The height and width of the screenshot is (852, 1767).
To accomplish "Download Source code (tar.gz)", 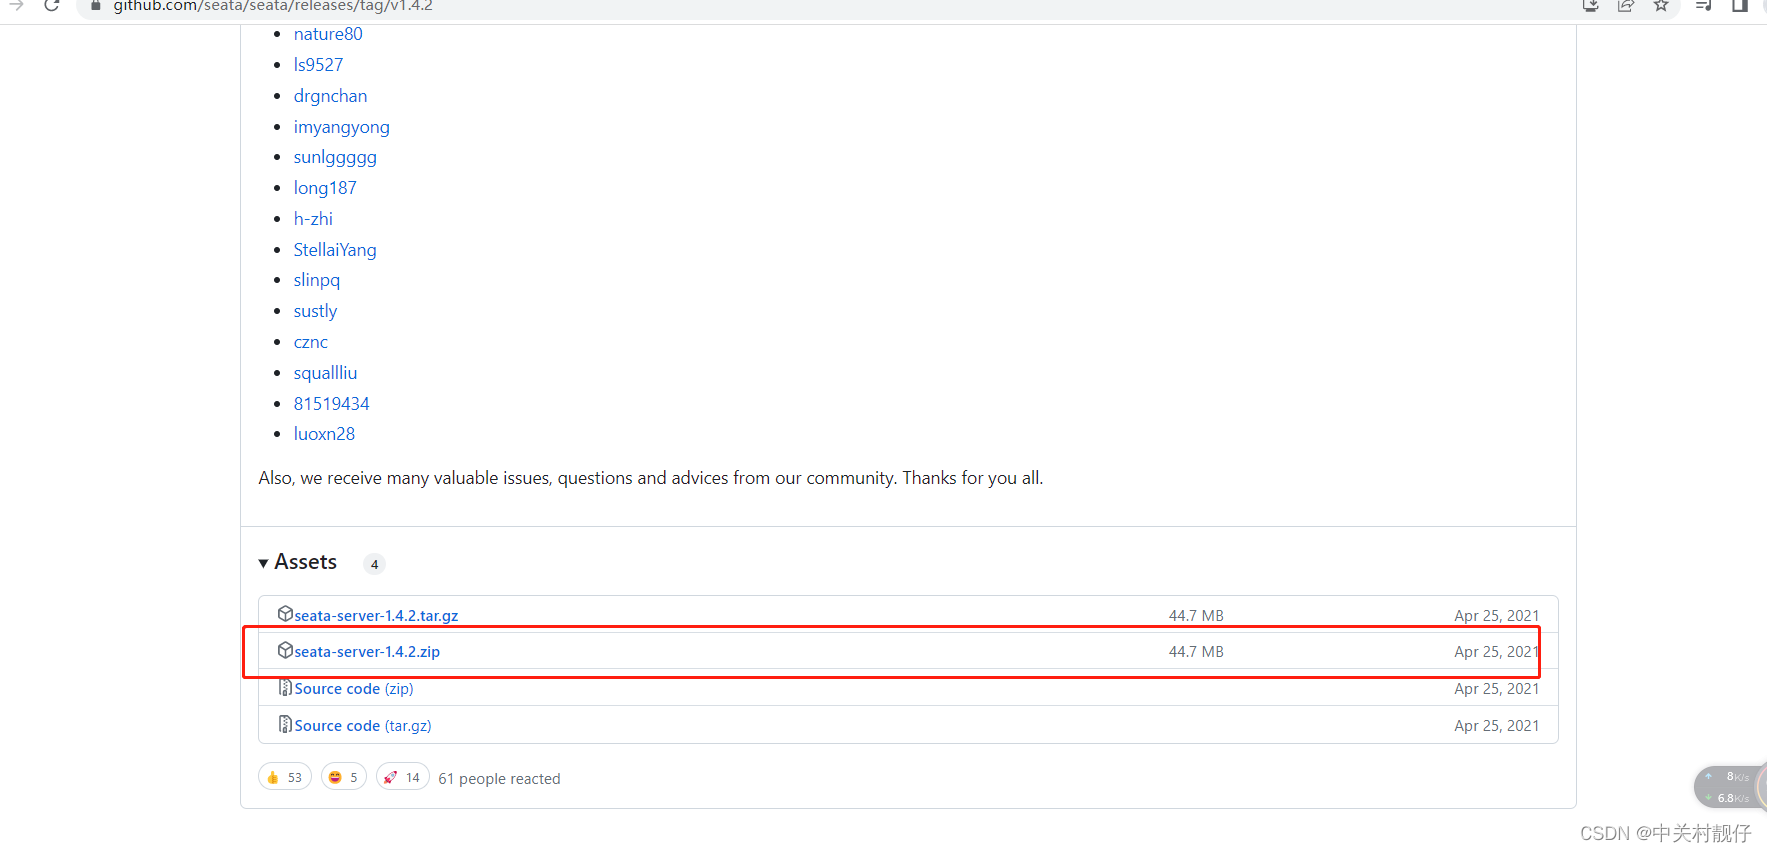I will pos(363,726).
